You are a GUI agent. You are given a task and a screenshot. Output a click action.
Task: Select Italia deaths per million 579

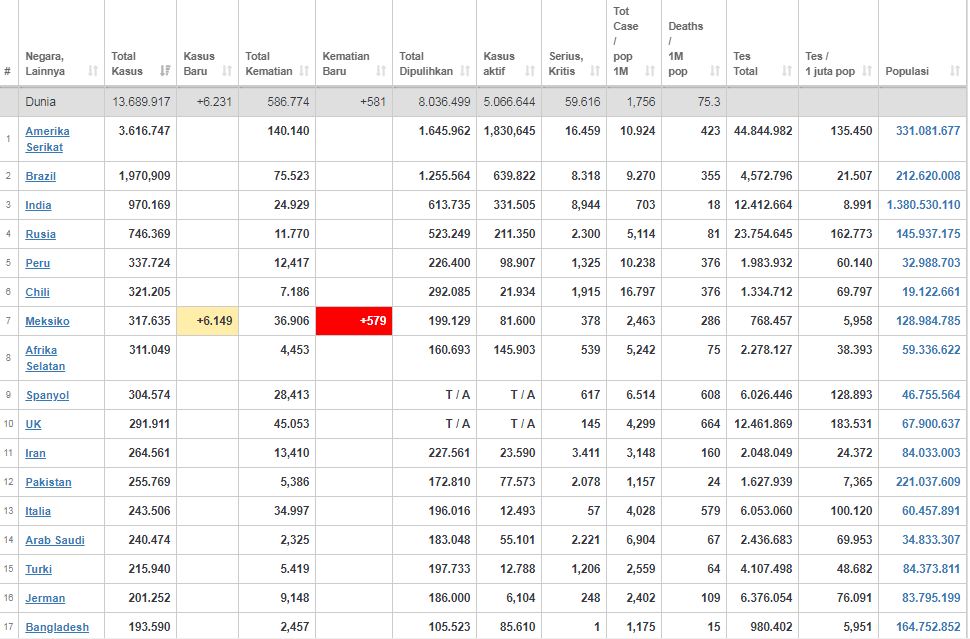coord(710,512)
